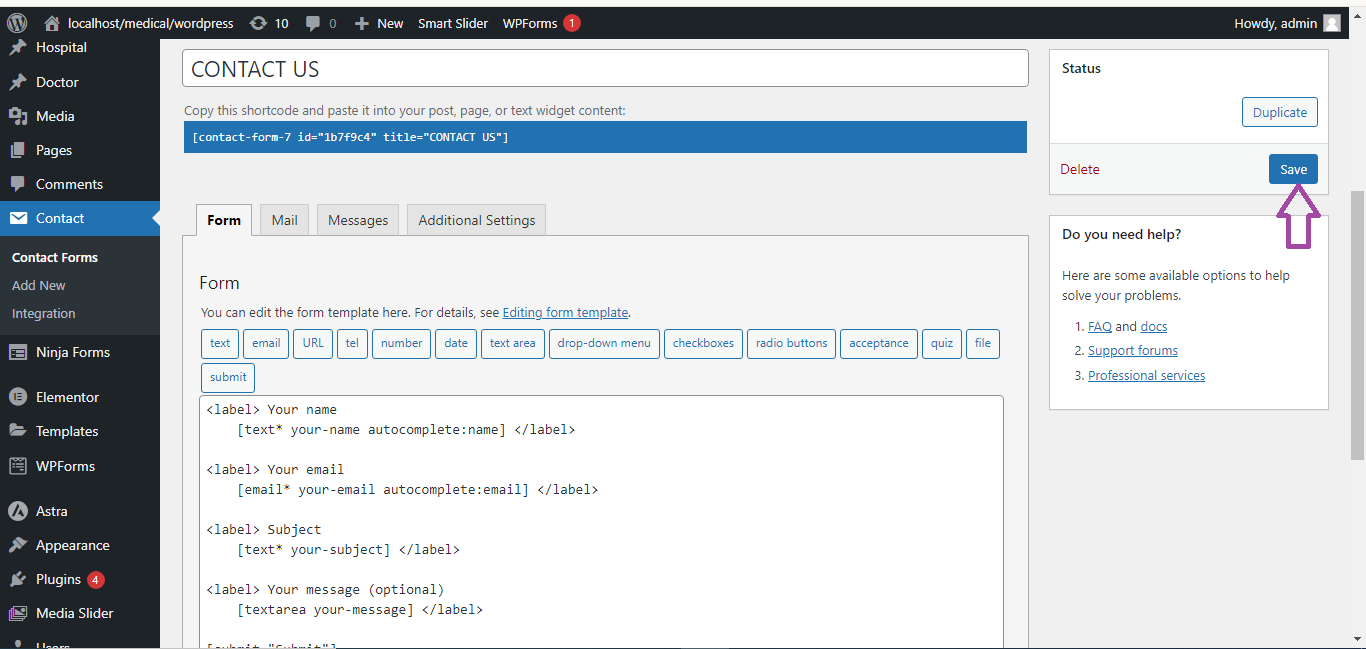The height and width of the screenshot is (649, 1366).
Task: Open Media from the sidebar icon
Action: (18, 116)
